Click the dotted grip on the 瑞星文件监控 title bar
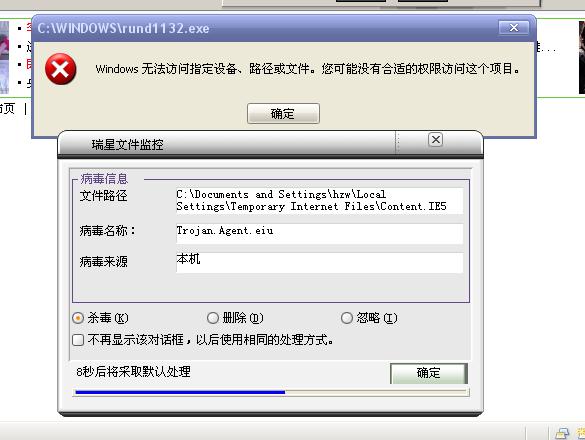The width and height of the screenshot is (585, 440). pos(398,142)
